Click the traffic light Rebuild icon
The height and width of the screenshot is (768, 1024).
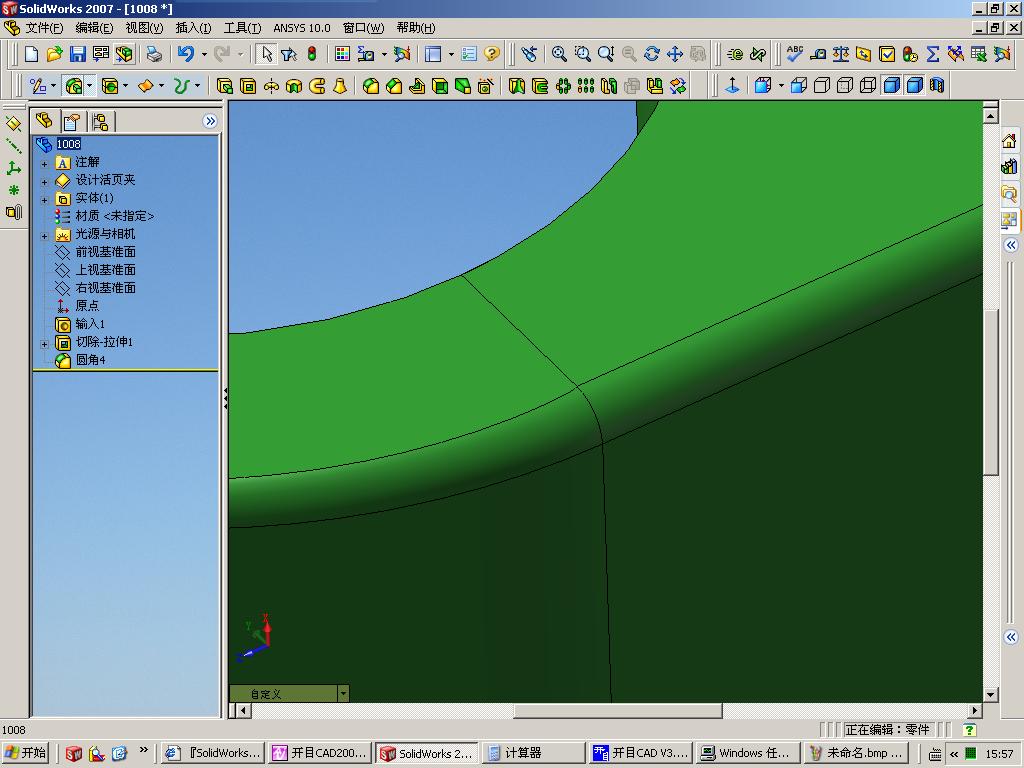(312, 54)
